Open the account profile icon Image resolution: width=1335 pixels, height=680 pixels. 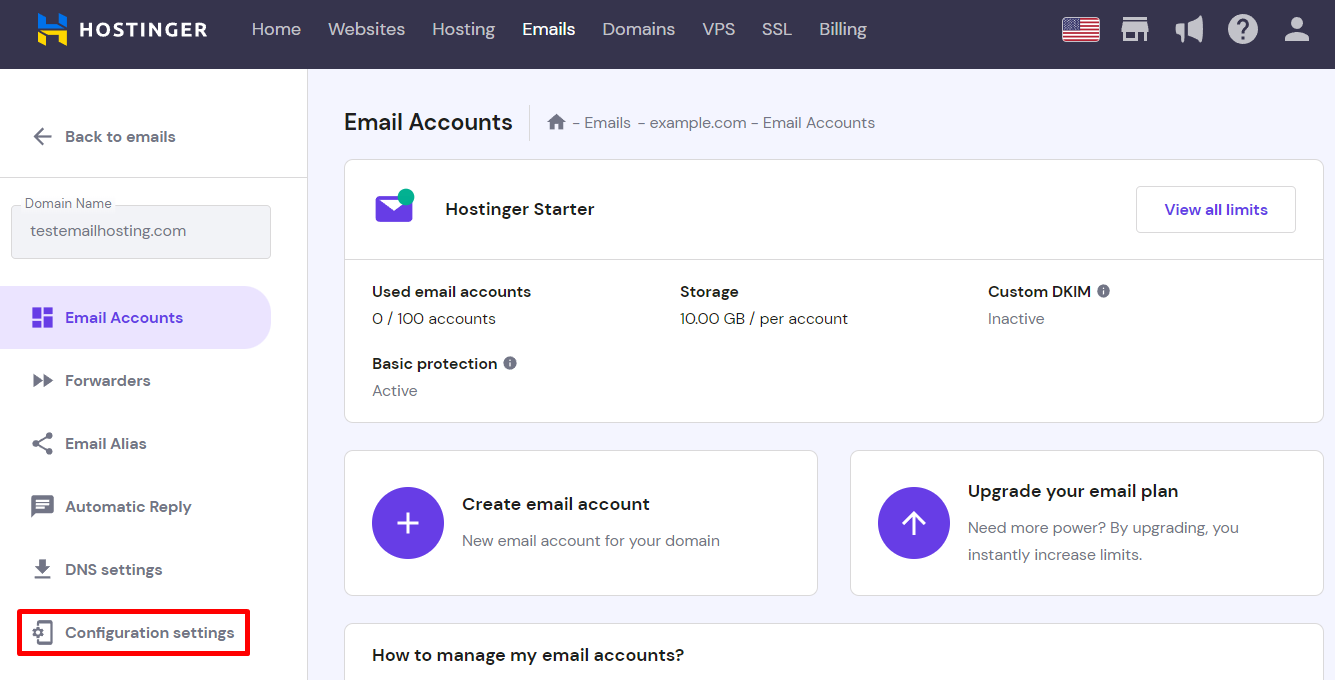(x=1296, y=30)
